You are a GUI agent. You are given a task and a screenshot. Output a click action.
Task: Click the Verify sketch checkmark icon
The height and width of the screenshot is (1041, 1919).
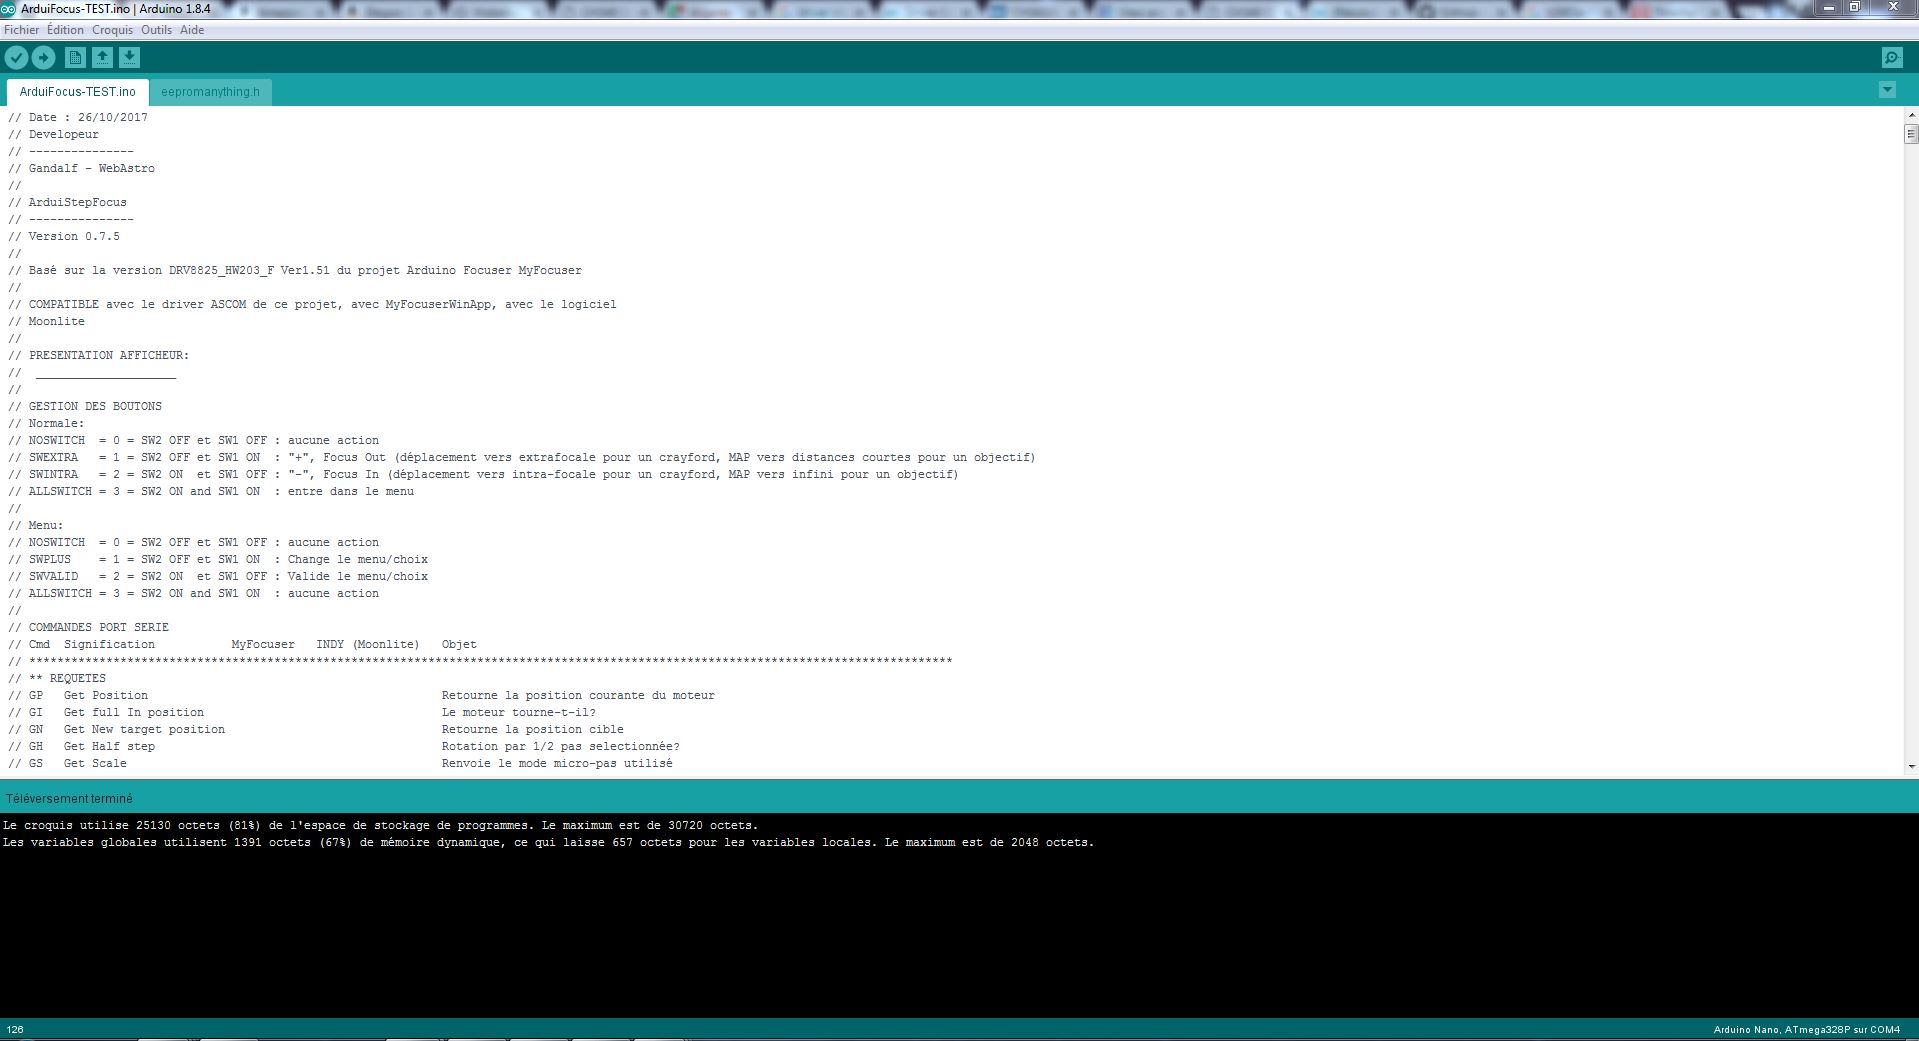(x=16, y=58)
